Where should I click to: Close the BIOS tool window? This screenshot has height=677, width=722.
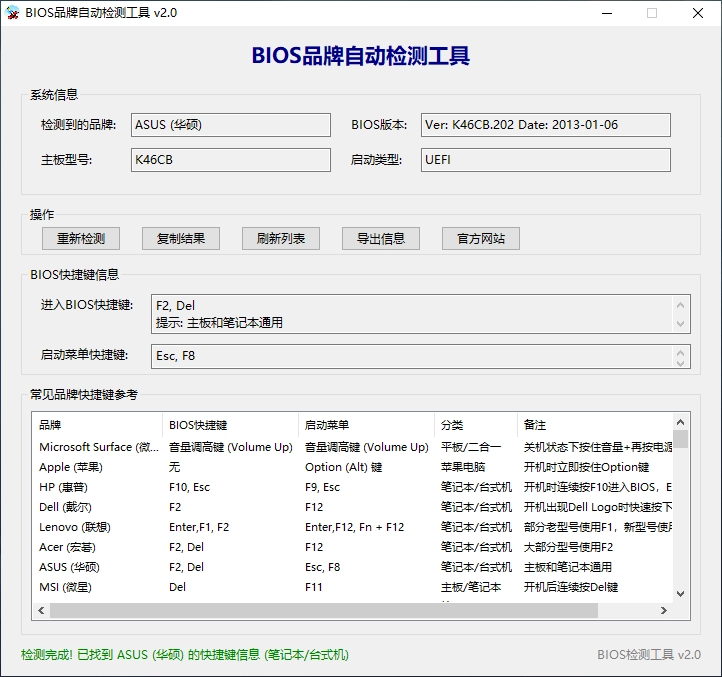pyautogui.click(x=698, y=13)
